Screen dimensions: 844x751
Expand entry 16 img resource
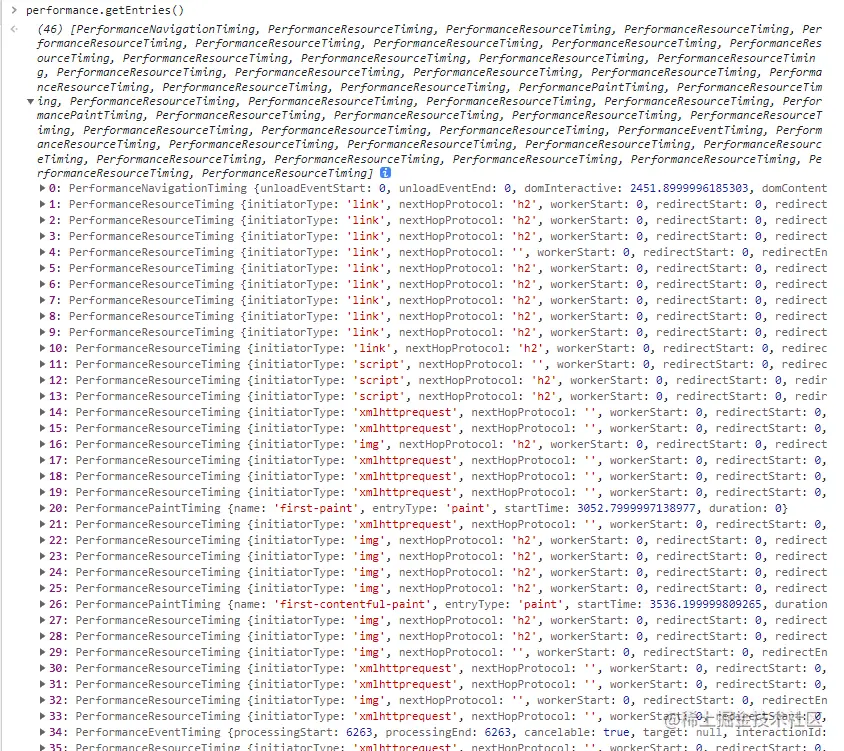42,444
